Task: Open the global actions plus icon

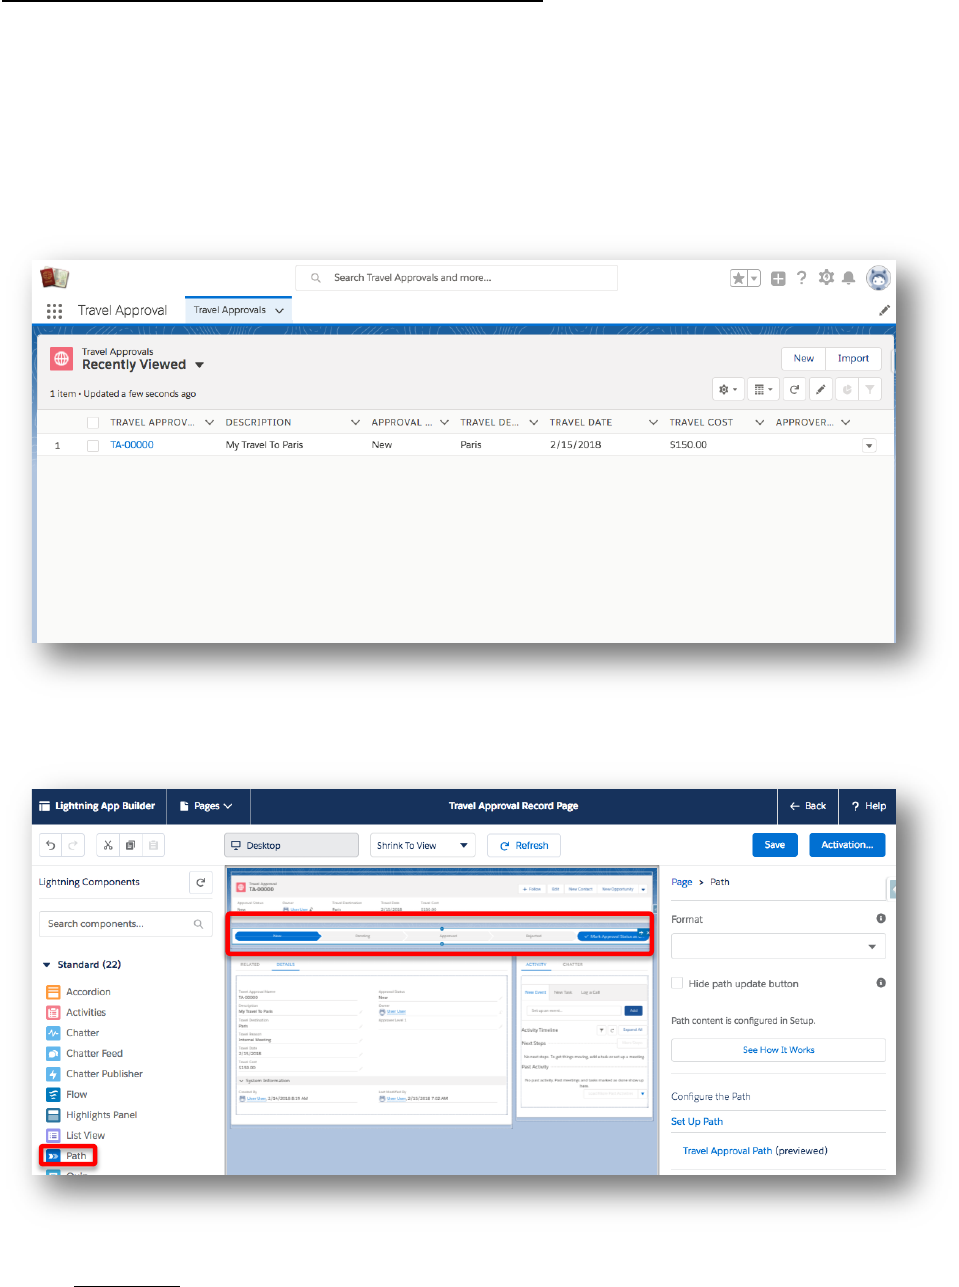Action: point(778,278)
